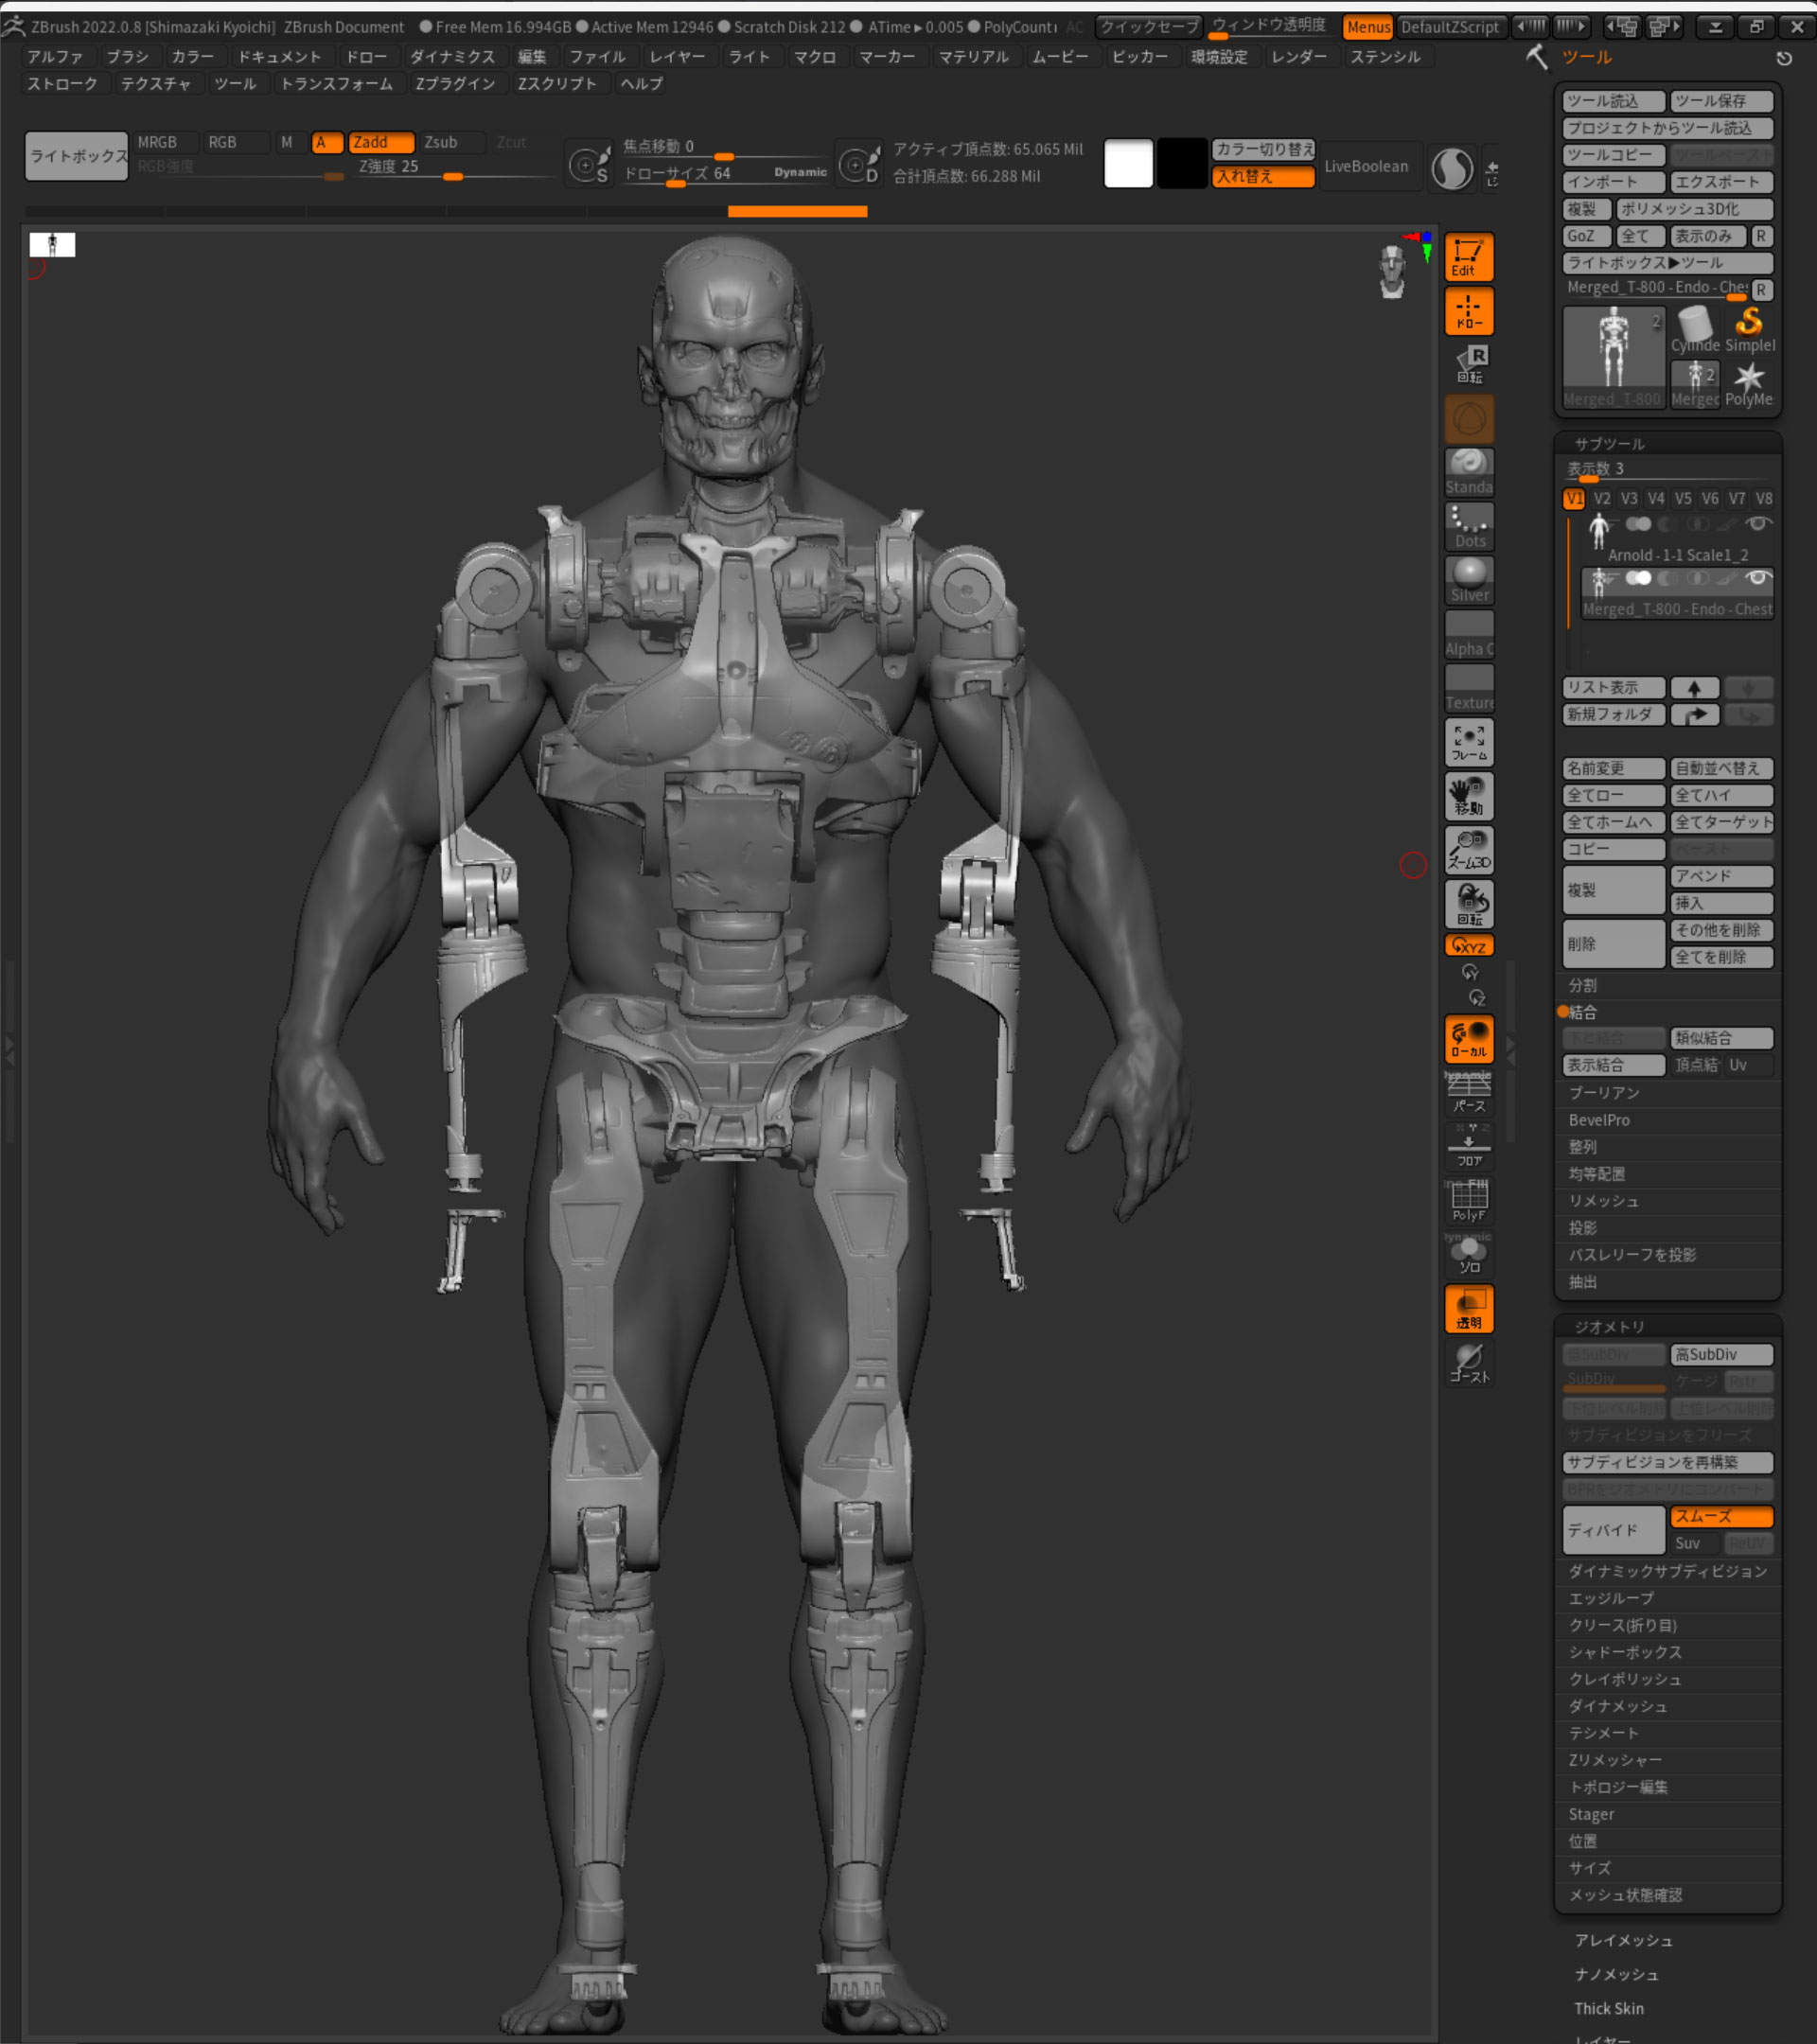Toggle Perspective (パース) view
1817x2044 pixels.
point(1468,1092)
